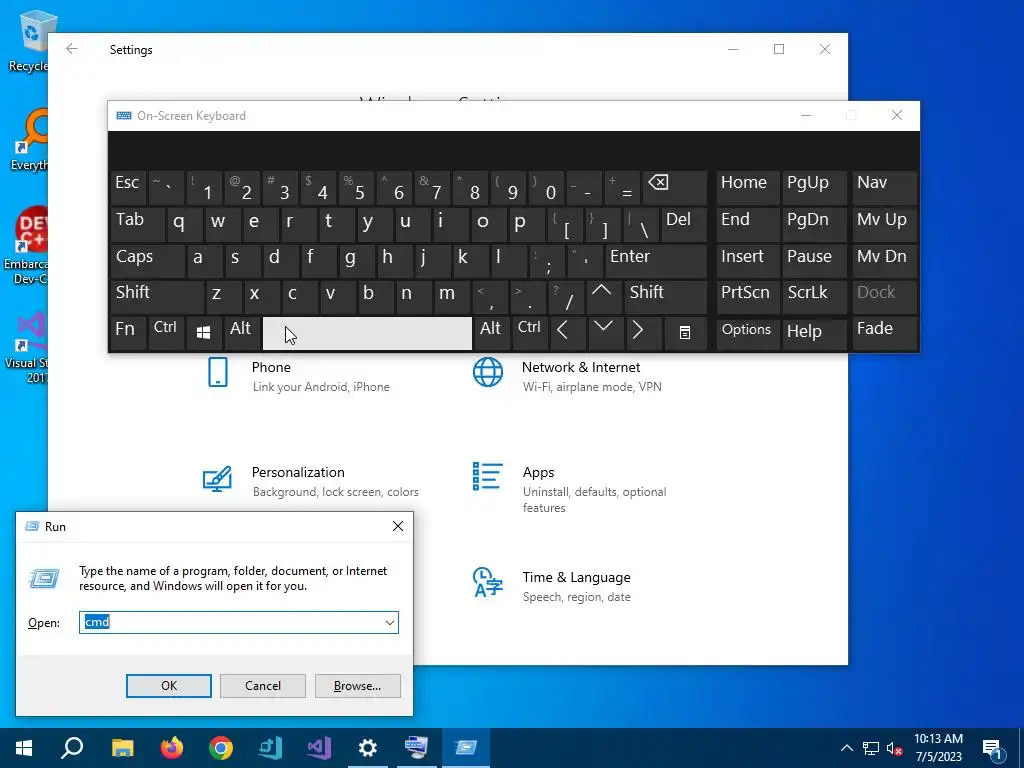The width and height of the screenshot is (1024, 768).
Task: Click the Nav key on the keyboard
Action: click(884, 188)
